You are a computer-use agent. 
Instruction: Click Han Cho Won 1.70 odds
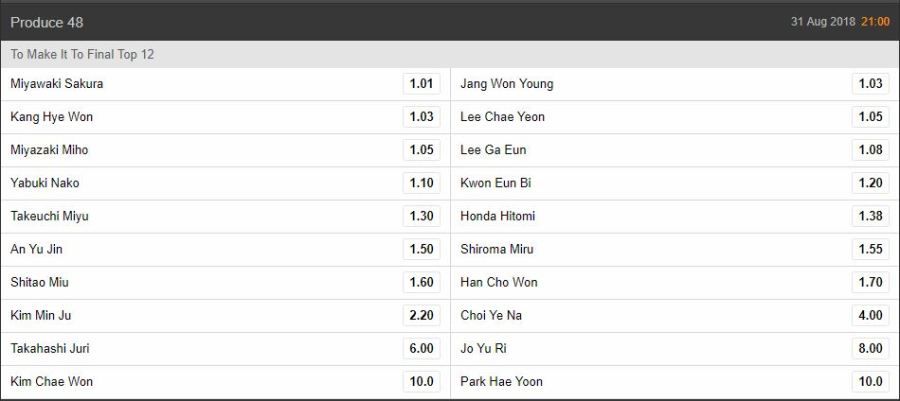871,282
